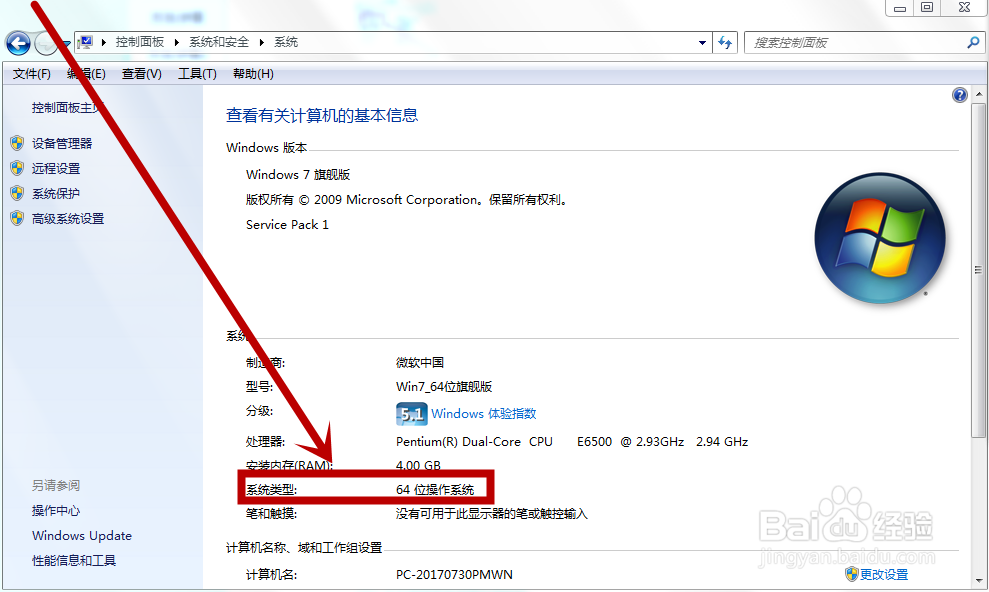Click the computer icon in address bar

coord(85,42)
